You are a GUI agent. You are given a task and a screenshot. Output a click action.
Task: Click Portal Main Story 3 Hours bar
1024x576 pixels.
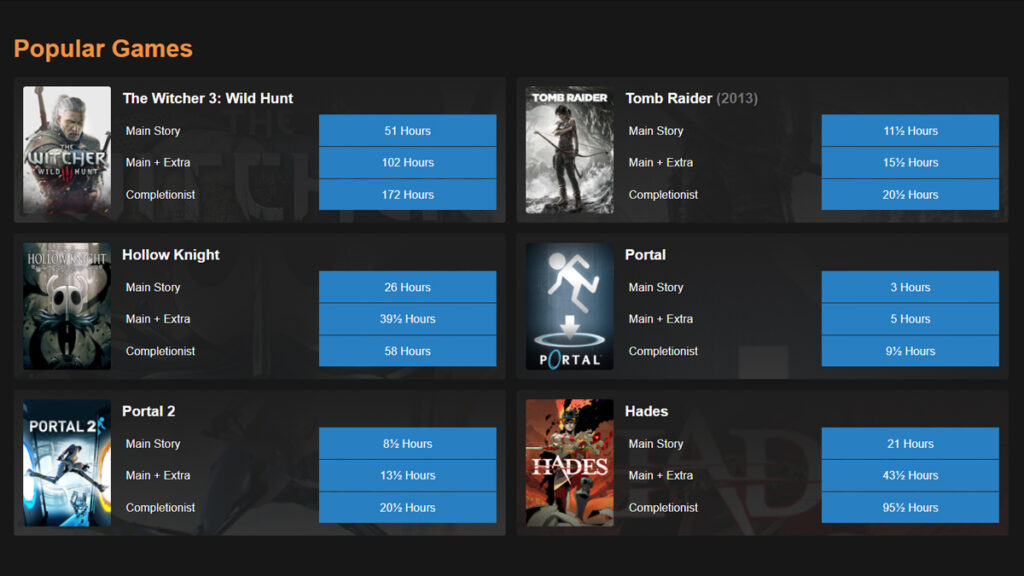tap(910, 287)
